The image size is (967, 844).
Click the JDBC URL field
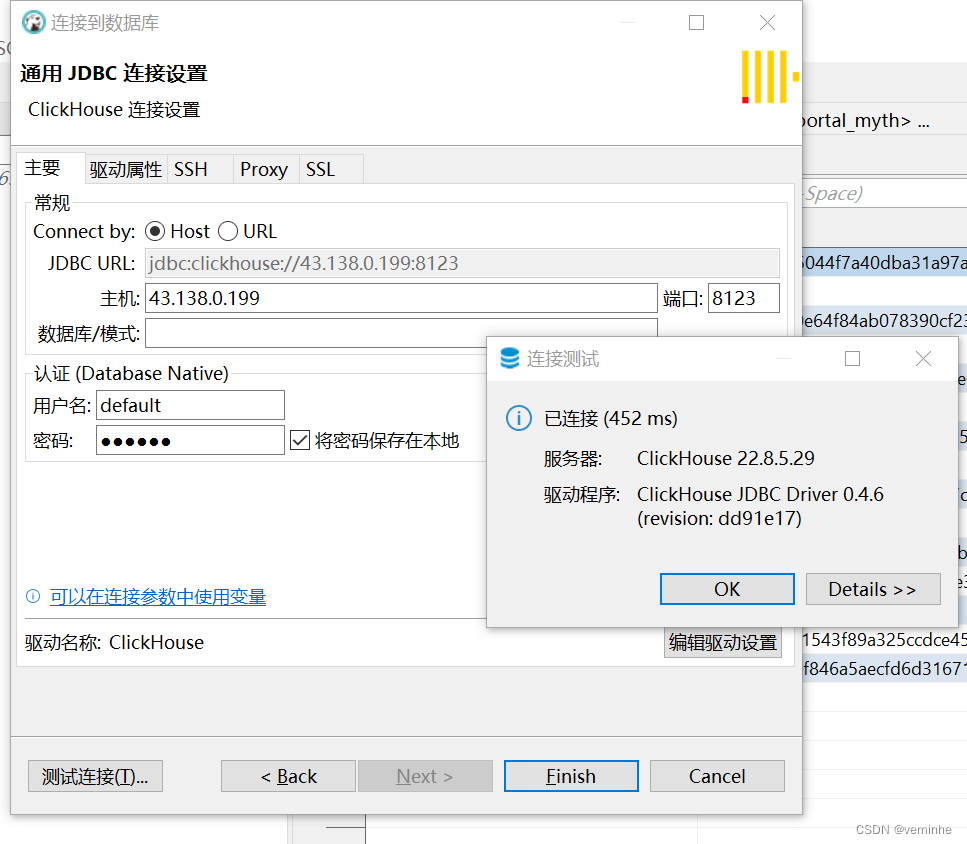(x=463, y=263)
